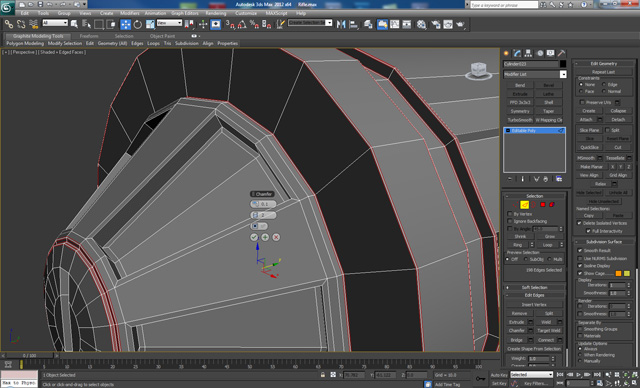Collapse the Edit Geometry rollout
The width and height of the screenshot is (640, 388).
(x=604, y=63)
